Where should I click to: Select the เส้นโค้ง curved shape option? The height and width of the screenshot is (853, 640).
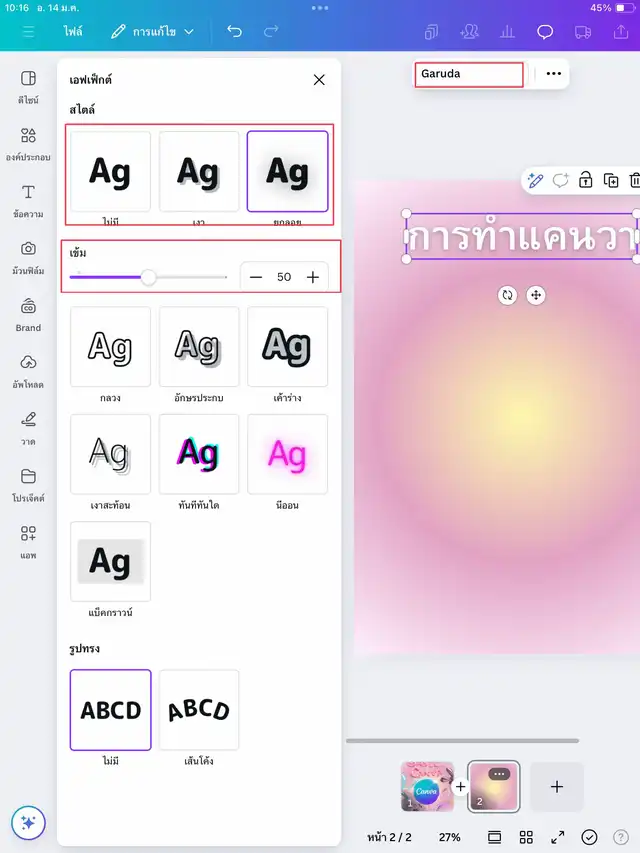199,710
